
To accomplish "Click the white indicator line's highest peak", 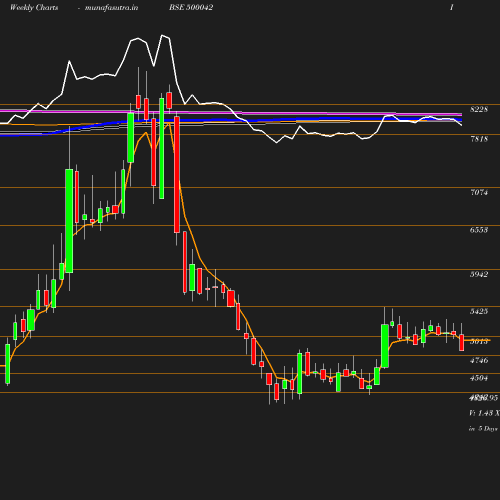I will (162, 35).
